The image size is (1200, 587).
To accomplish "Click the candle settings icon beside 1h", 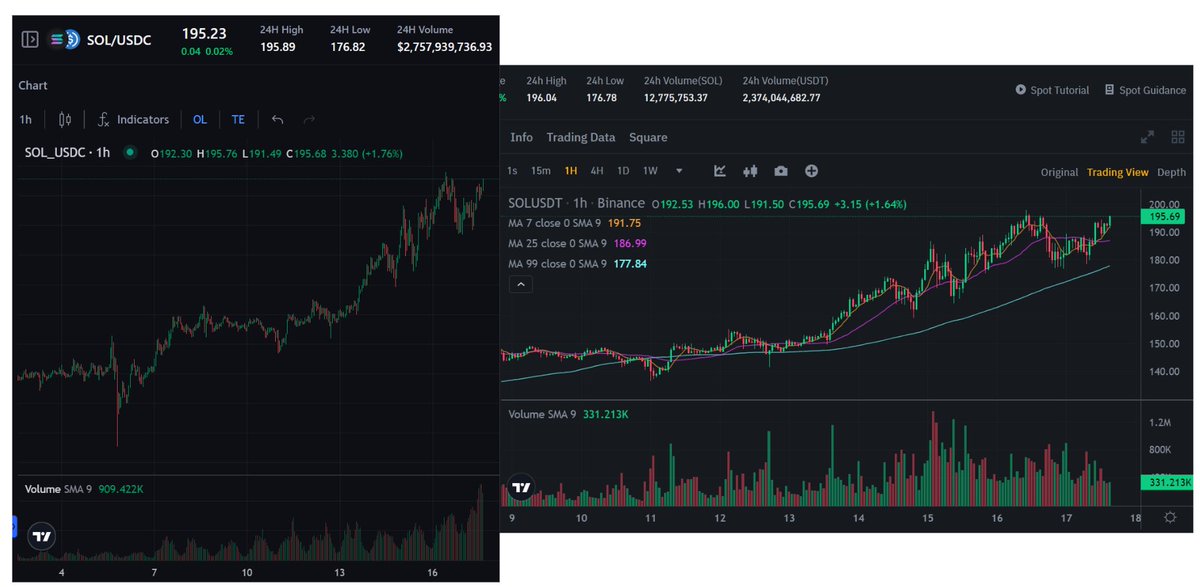I will [62, 119].
